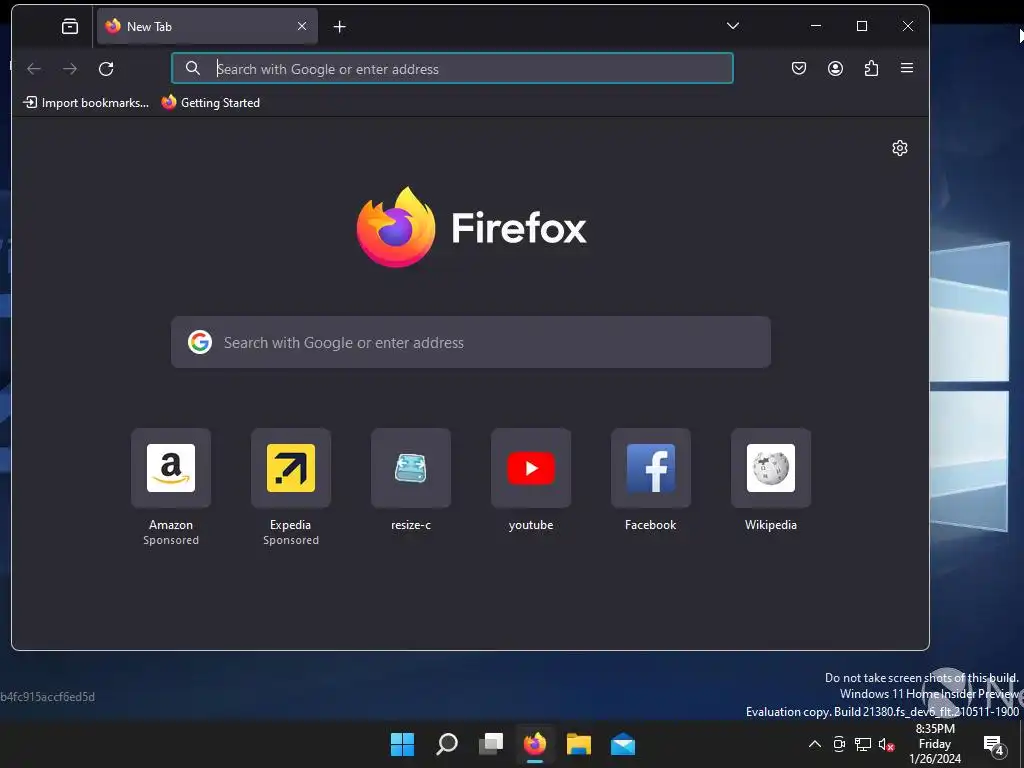This screenshot has width=1024, height=768.
Task: Click the Google logo in search box
Action: tap(200, 342)
